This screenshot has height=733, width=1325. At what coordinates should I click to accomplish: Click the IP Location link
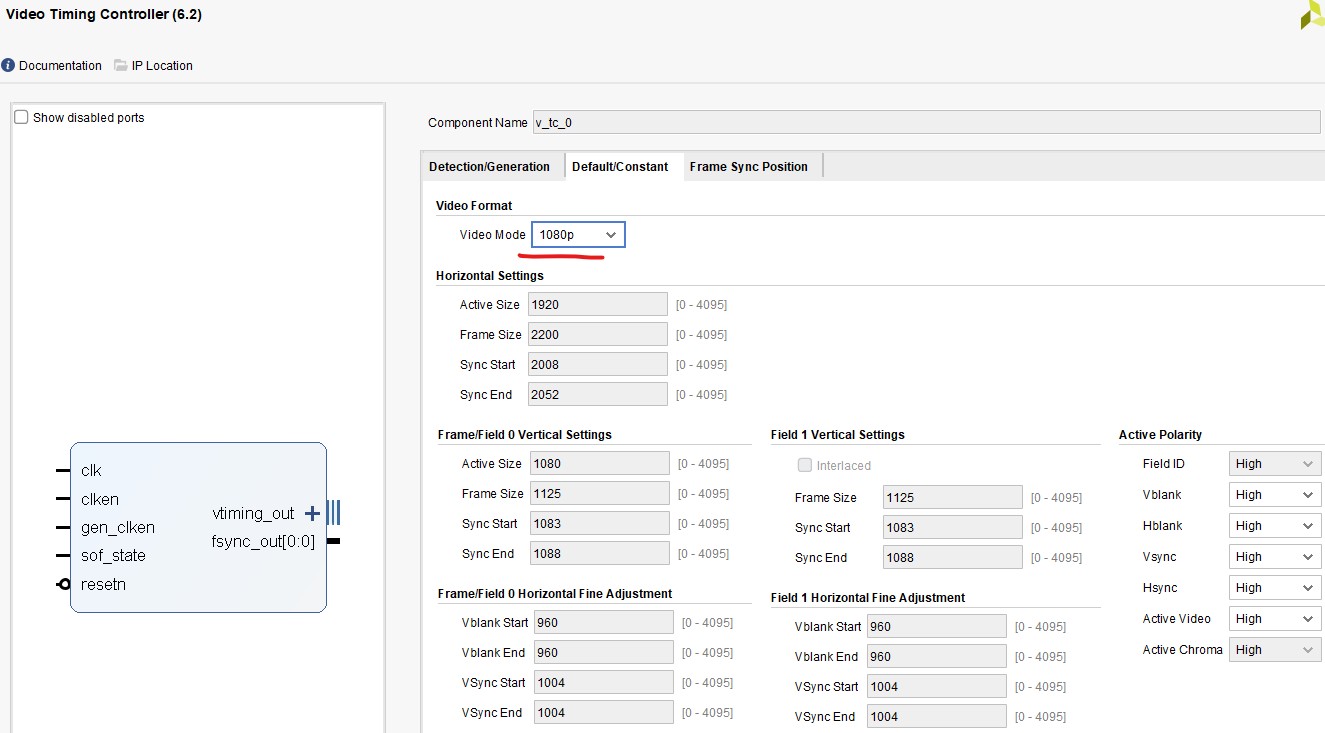click(162, 66)
